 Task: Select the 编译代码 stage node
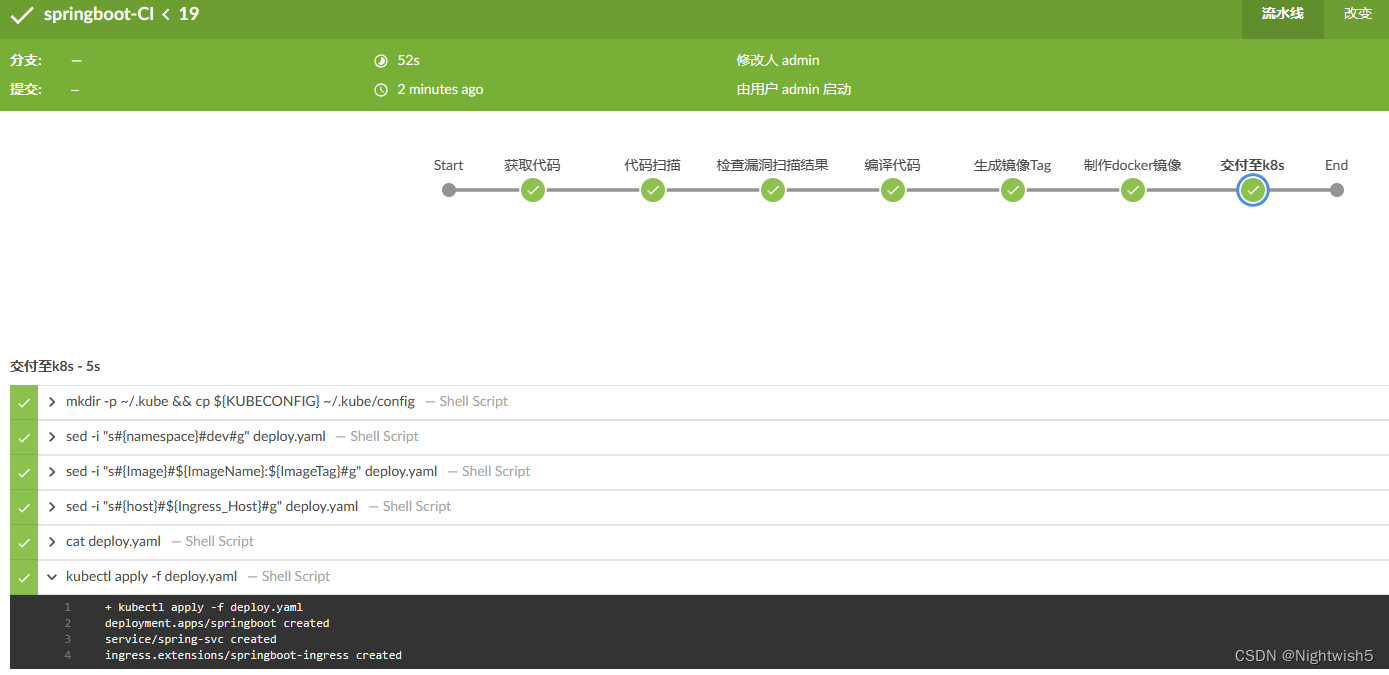pyautogui.click(x=893, y=190)
